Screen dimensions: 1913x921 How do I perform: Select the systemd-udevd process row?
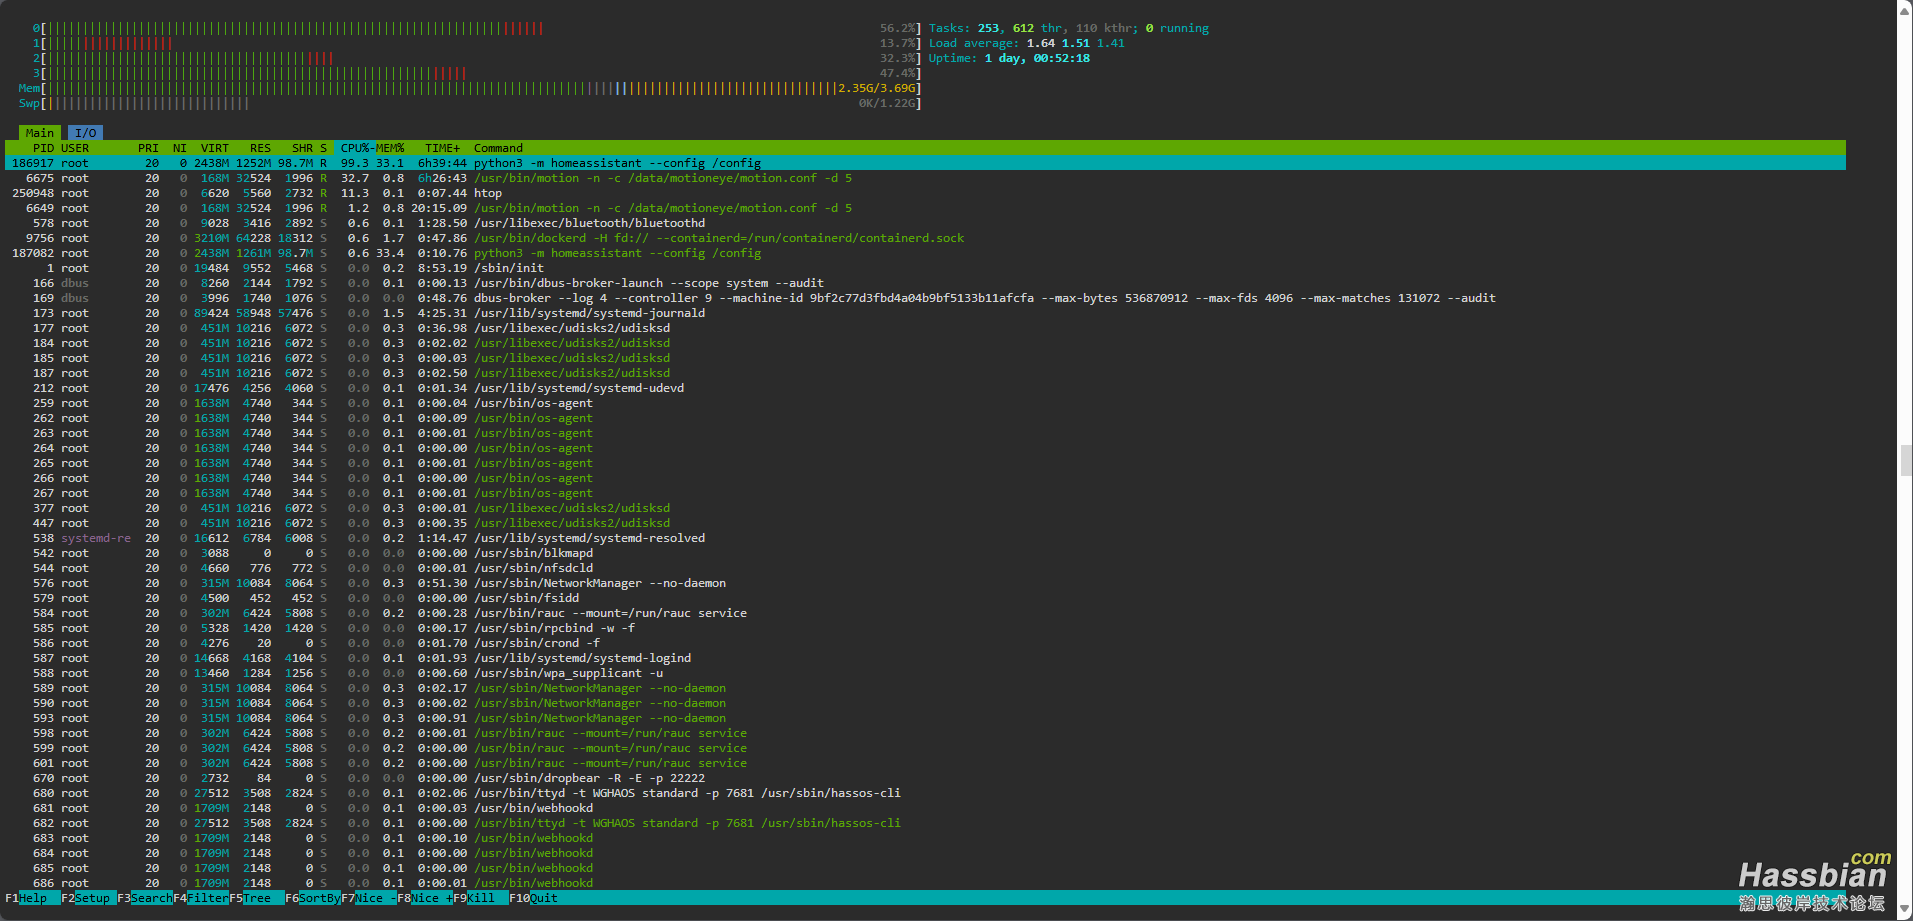pos(925,388)
